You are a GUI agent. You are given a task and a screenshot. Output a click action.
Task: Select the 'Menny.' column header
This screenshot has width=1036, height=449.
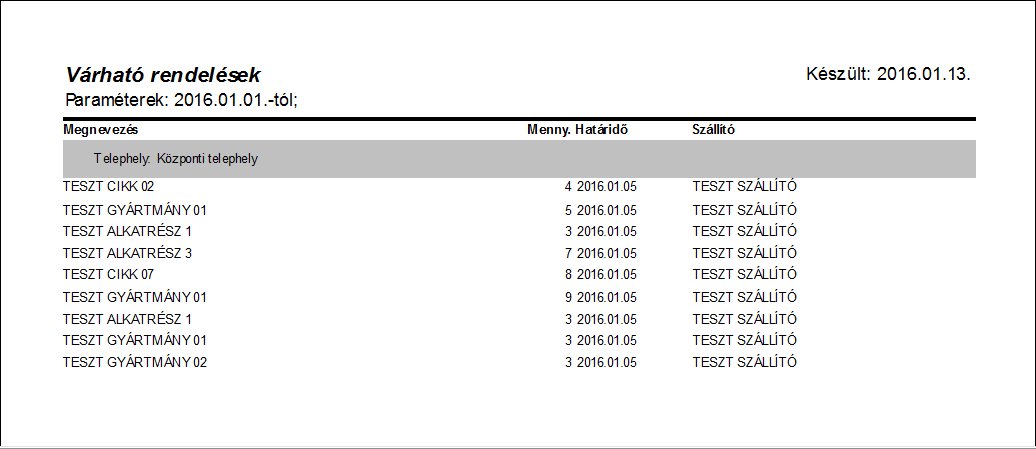[549, 130]
